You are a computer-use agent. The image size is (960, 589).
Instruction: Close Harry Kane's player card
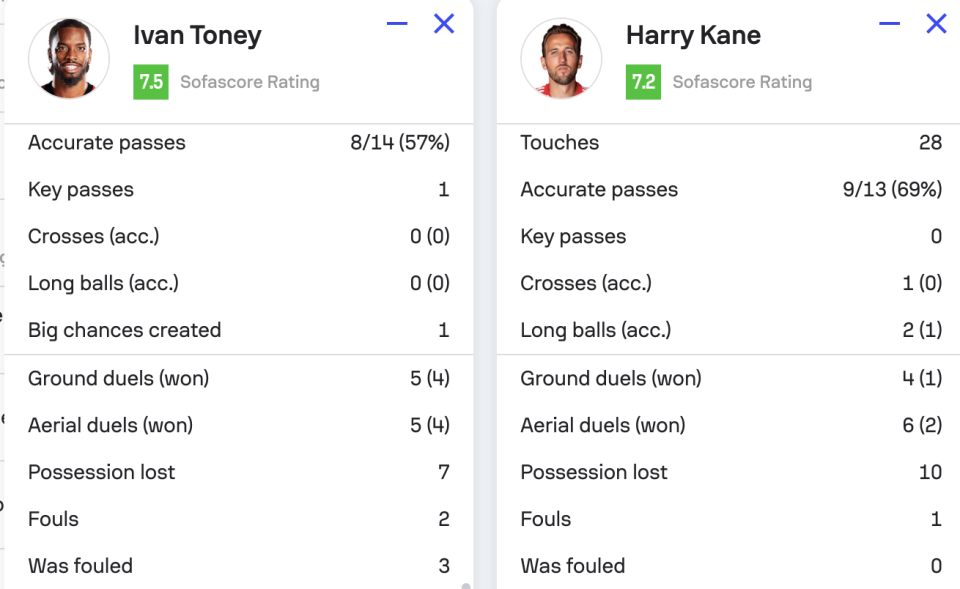pyautogui.click(x=936, y=24)
